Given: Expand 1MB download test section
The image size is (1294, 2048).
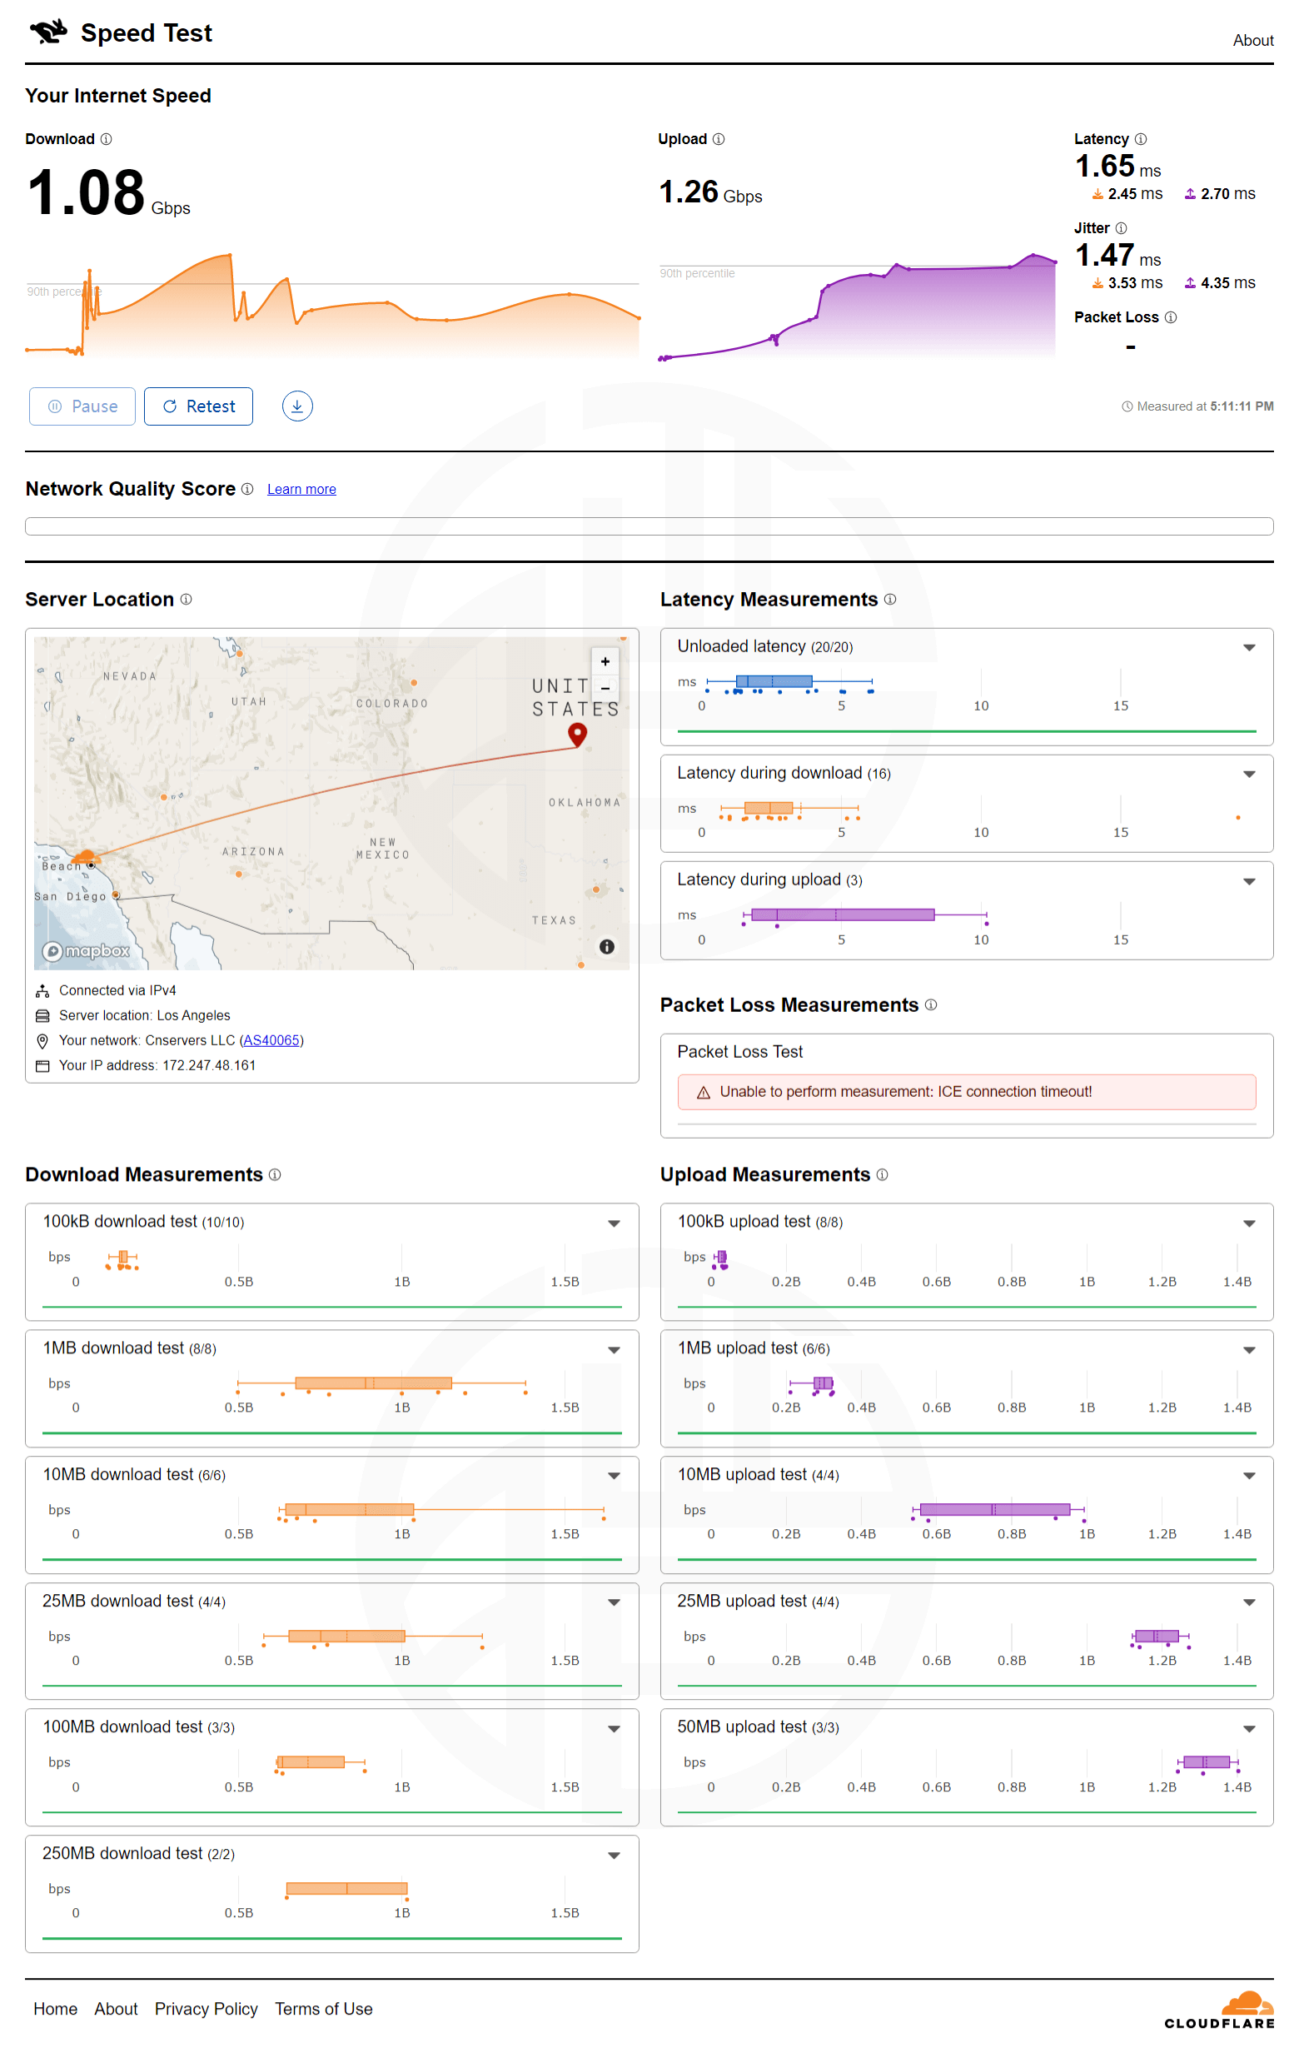Looking at the screenshot, I should (x=614, y=1350).
